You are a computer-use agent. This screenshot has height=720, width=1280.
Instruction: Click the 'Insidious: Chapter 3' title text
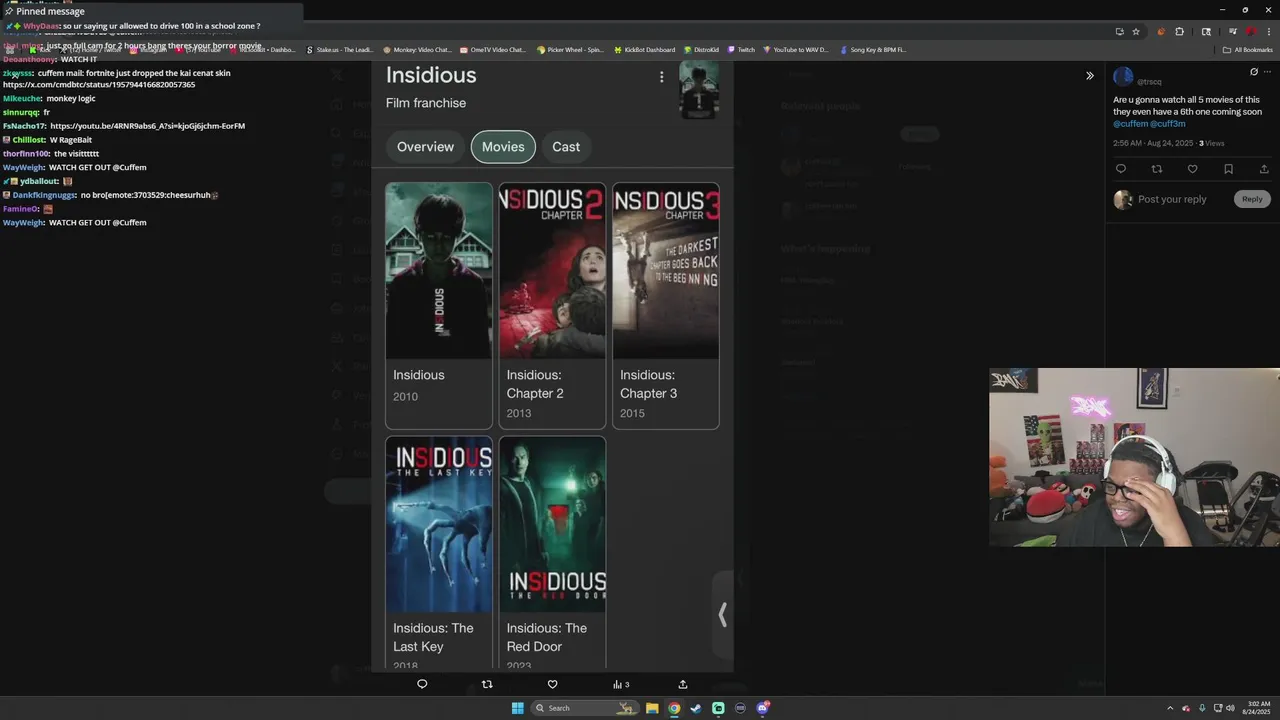pyautogui.click(x=648, y=384)
